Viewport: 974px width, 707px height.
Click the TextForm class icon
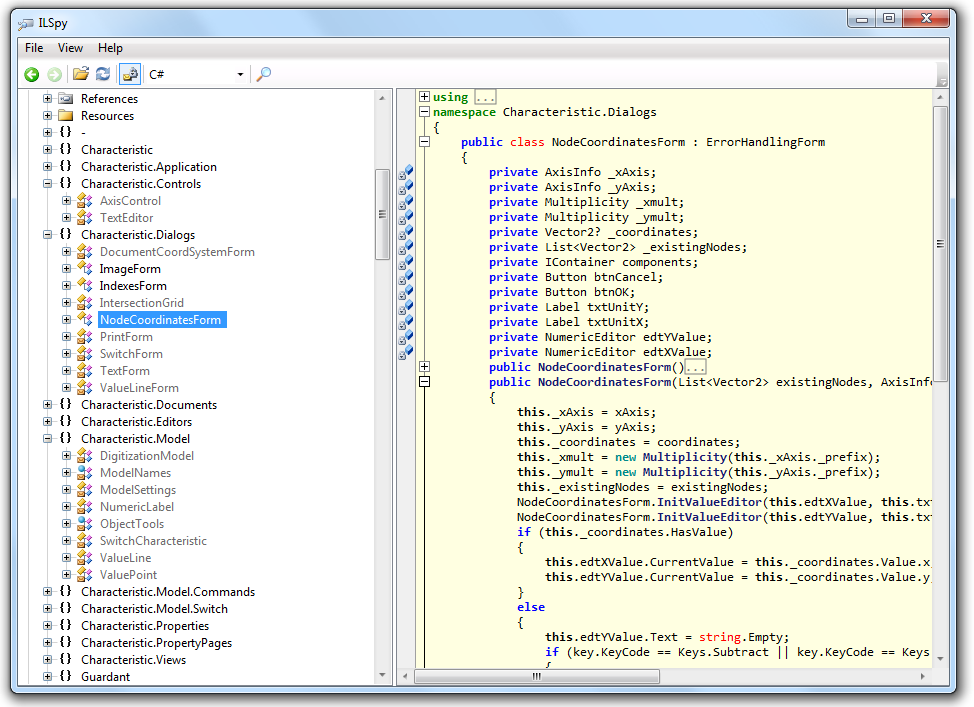pyautogui.click(x=85, y=370)
